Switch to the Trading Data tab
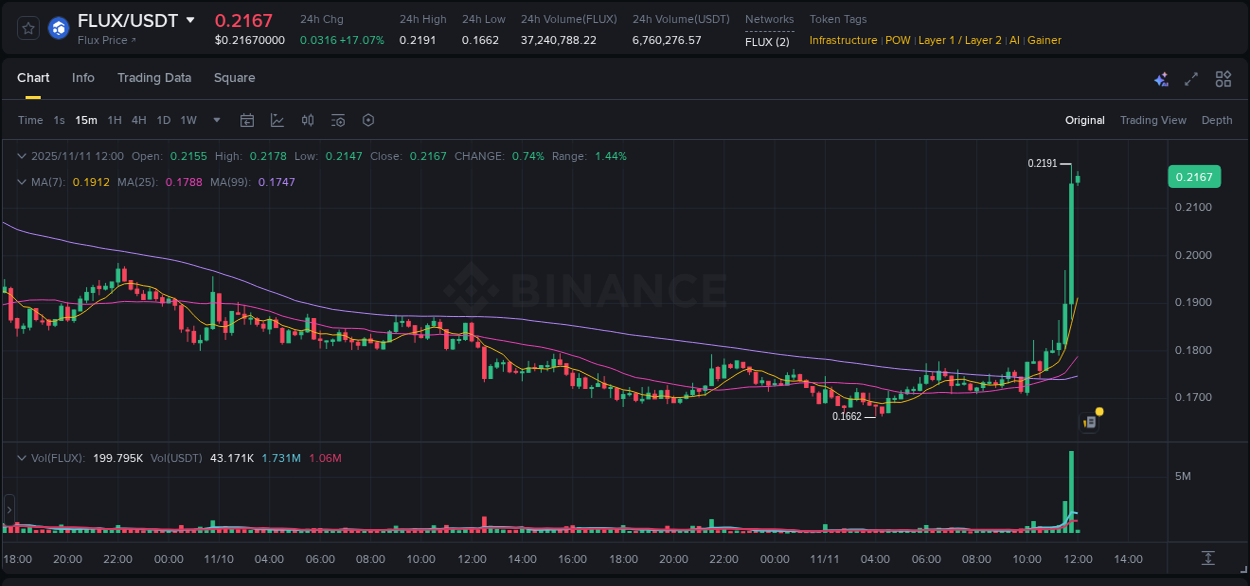The height and width of the screenshot is (586, 1250). pos(154,77)
